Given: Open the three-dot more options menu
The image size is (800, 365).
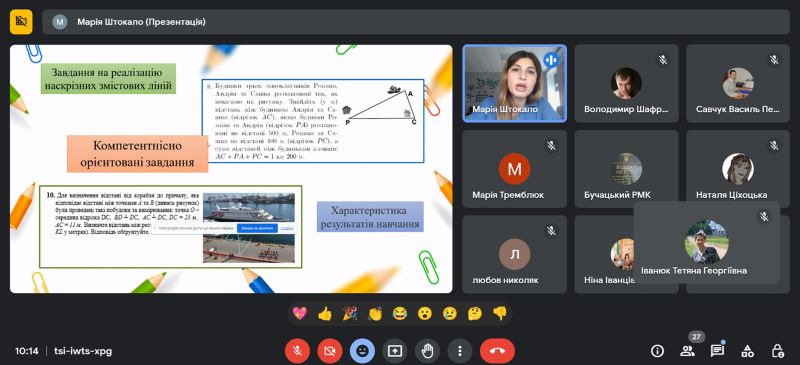Looking at the screenshot, I should 460,351.
